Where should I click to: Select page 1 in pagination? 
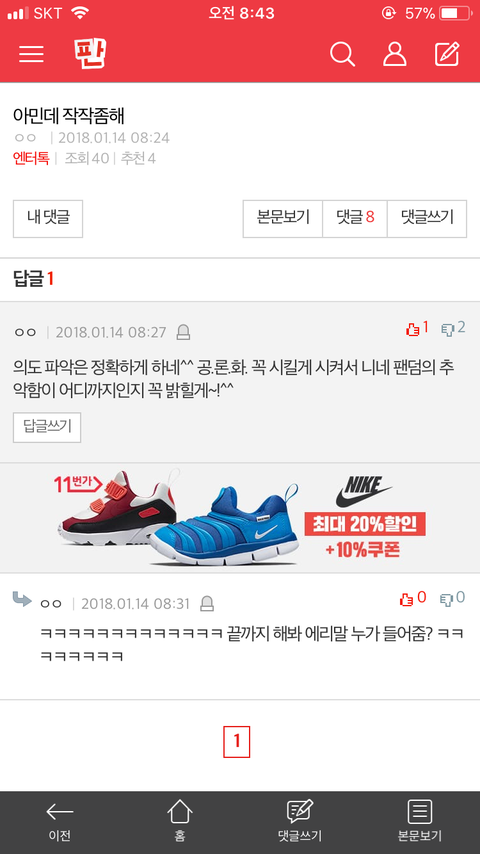(236, 741)
